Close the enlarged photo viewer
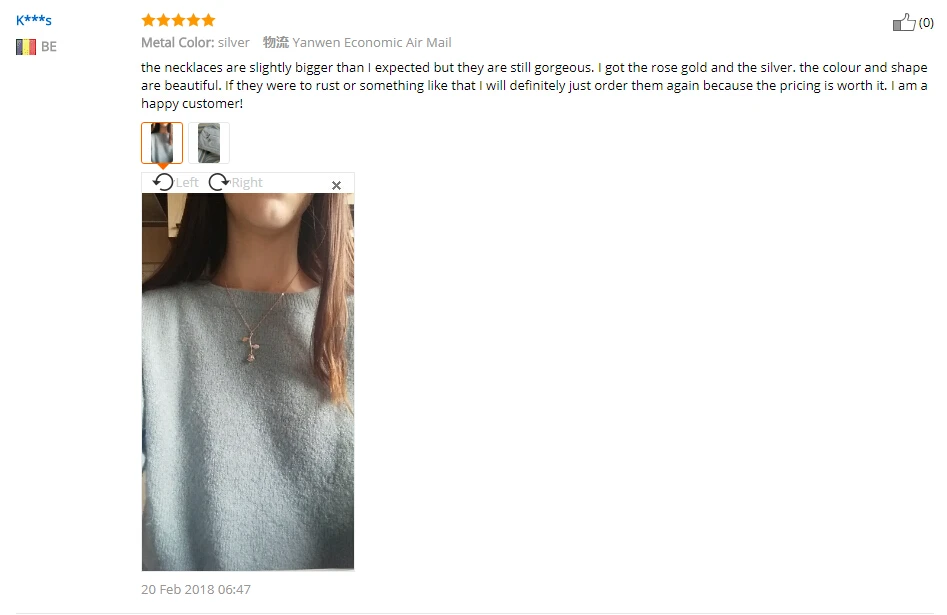This screenshot has height=615, width=947. pos(336,185)
